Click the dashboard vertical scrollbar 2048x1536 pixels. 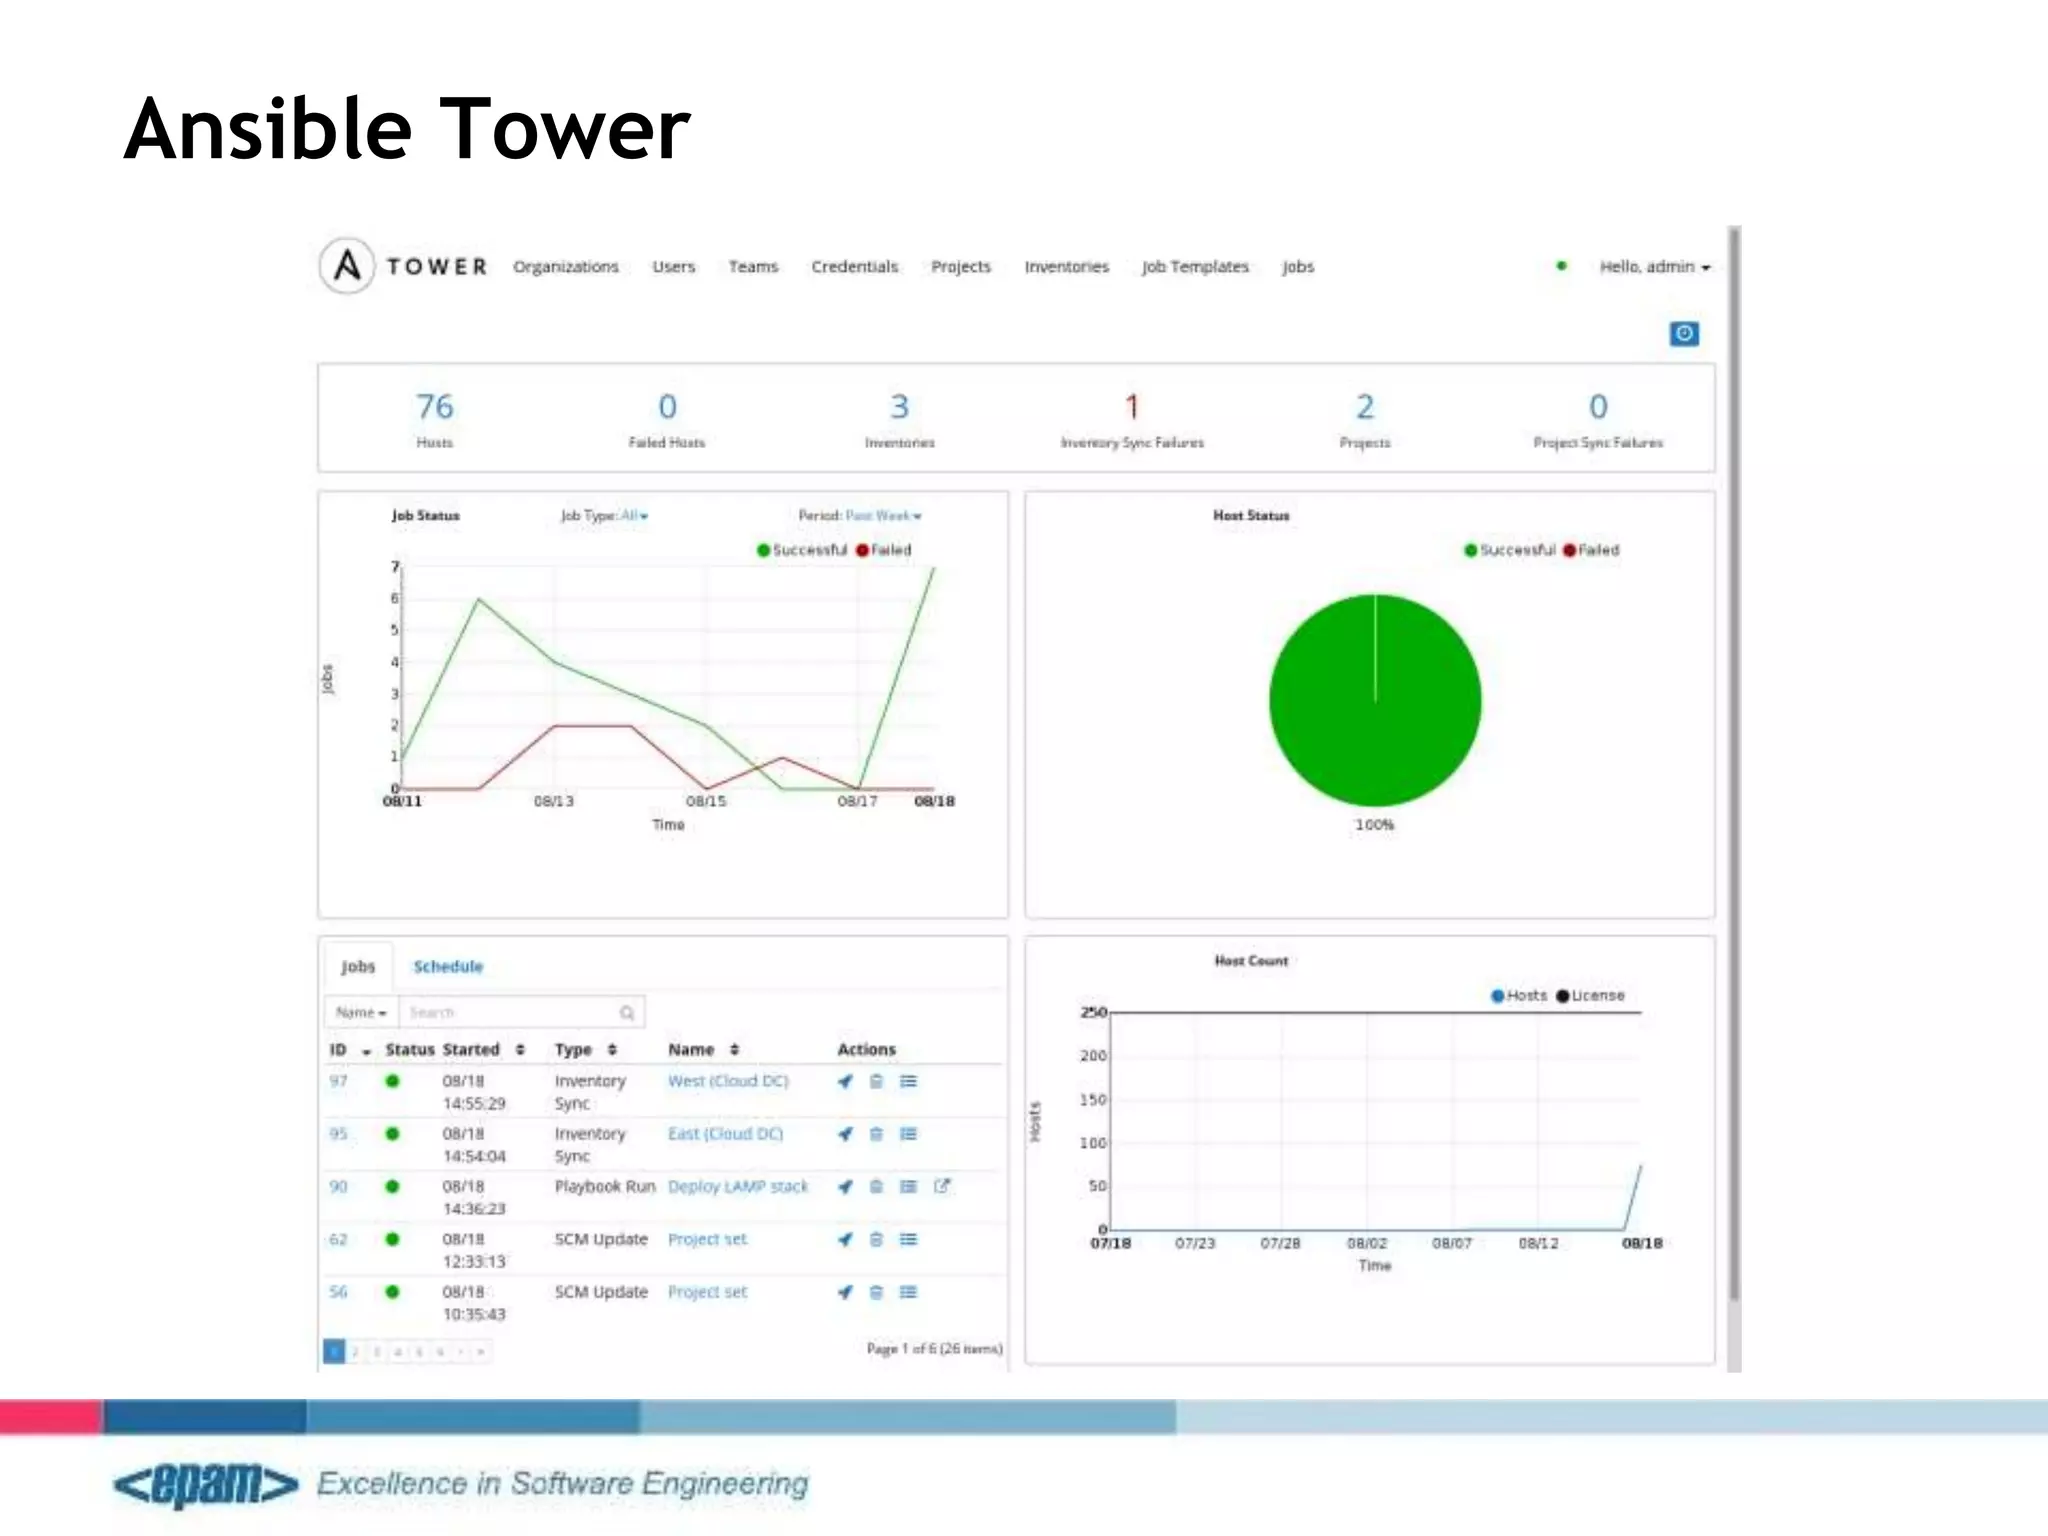[x=1734, y=765]
